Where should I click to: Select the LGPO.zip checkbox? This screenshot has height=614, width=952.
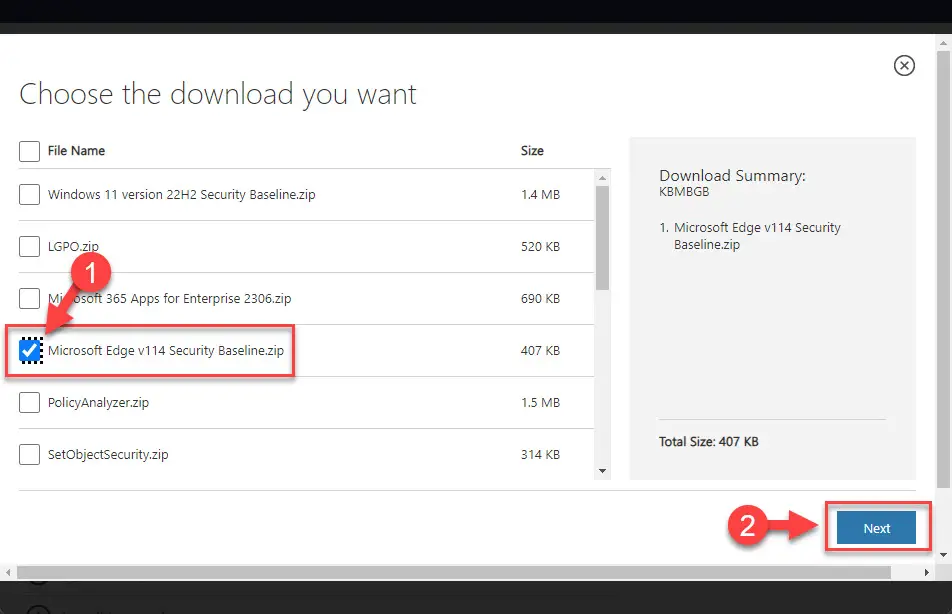(x=29, y=247)
